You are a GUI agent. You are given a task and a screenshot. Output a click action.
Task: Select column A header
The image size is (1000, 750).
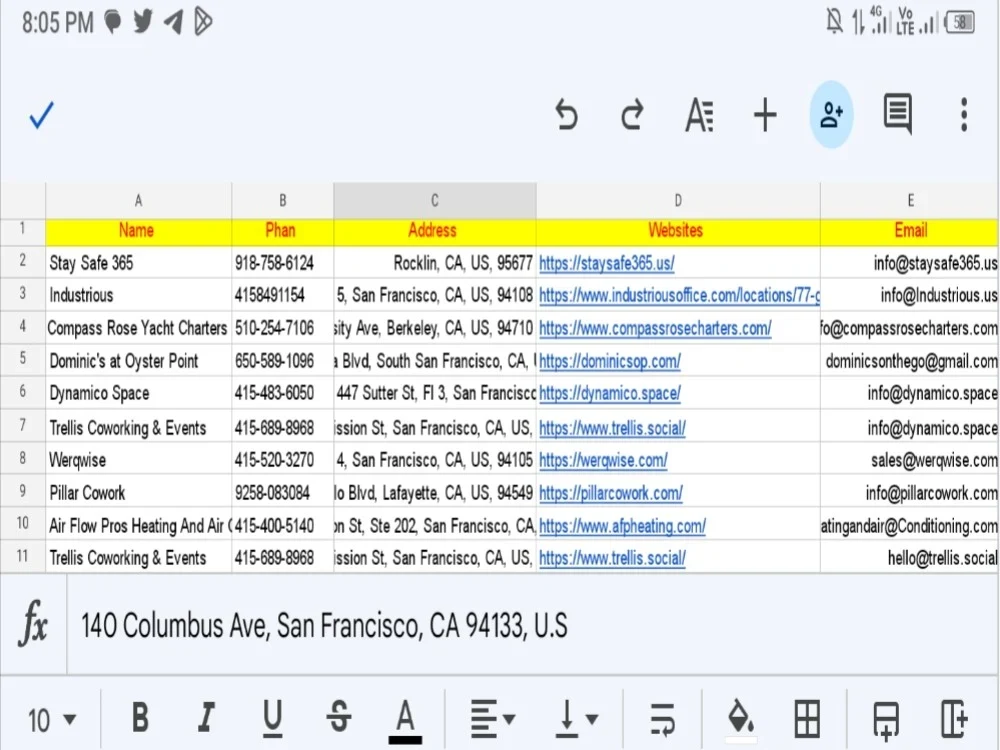click(138, 200)
